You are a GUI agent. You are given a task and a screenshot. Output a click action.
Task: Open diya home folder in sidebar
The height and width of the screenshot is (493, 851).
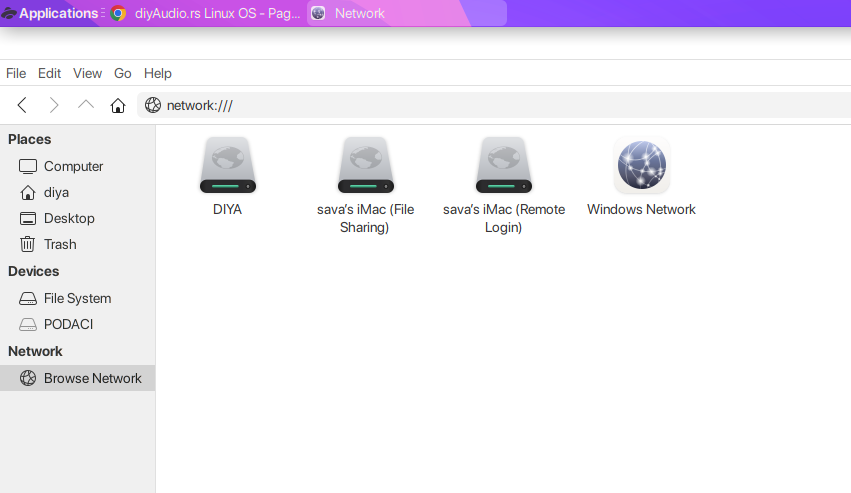(x=78, y=192)
